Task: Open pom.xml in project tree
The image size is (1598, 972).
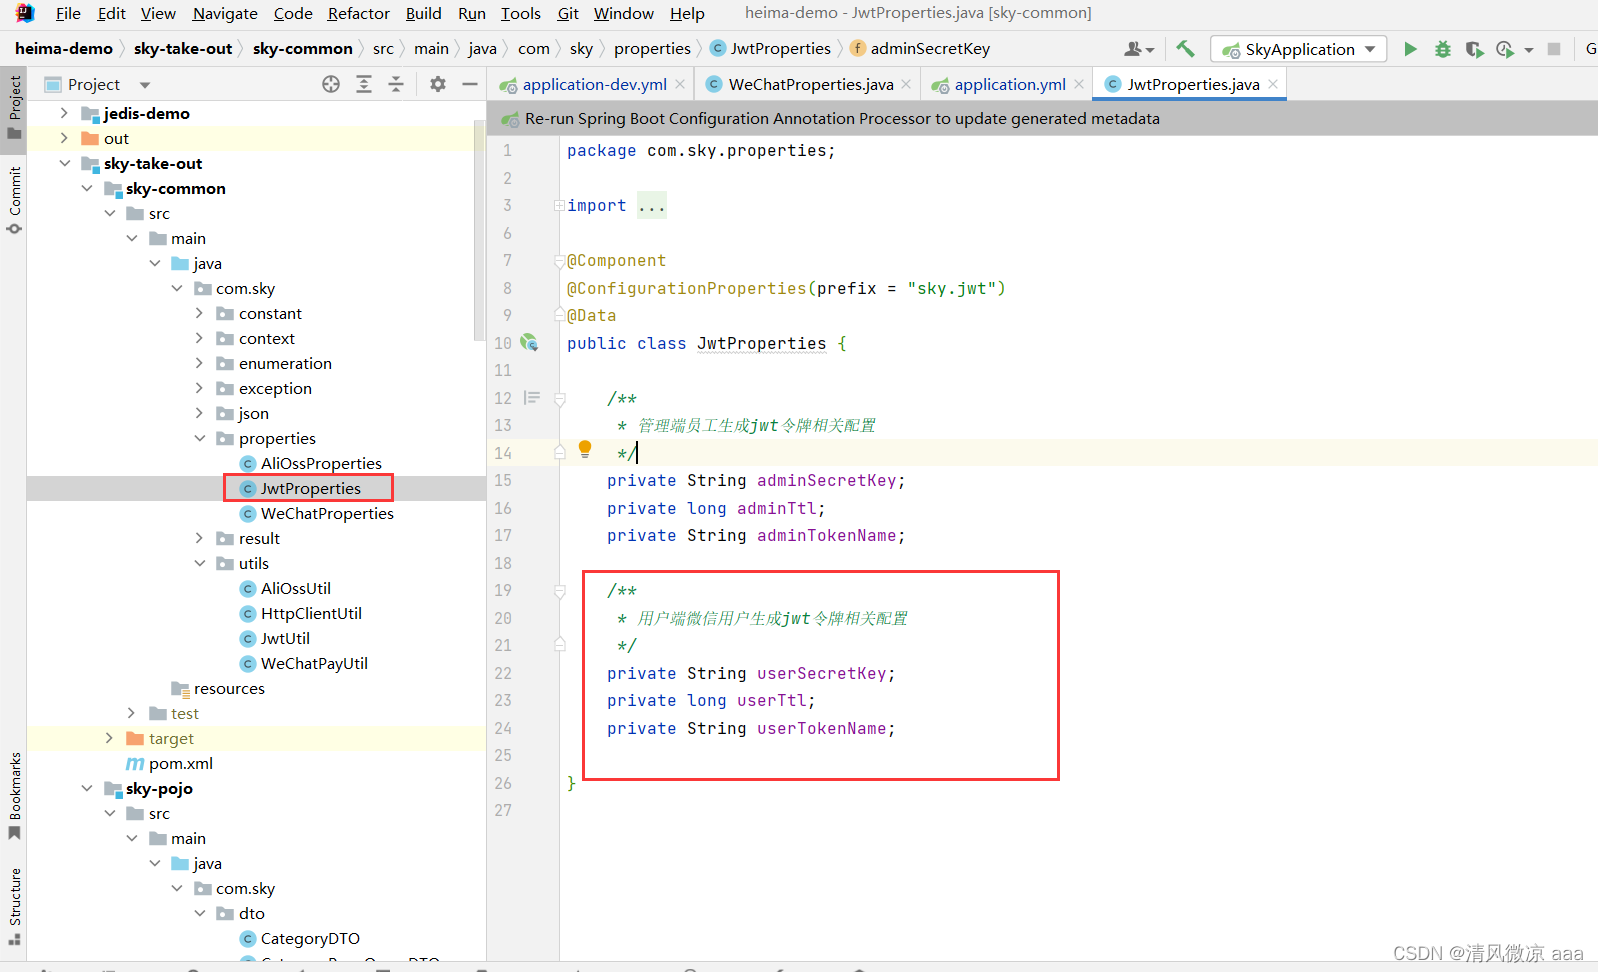Action: click(180, 763)
